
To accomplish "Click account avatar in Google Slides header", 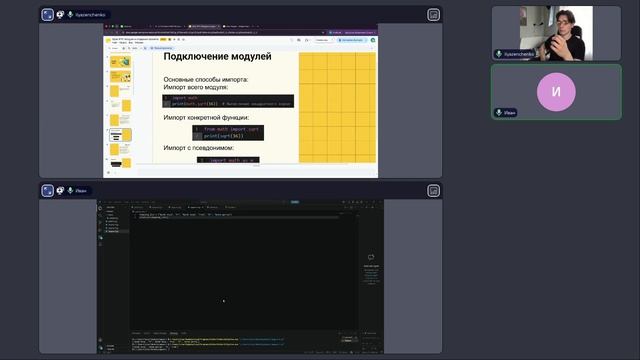I will coord(373,40).
